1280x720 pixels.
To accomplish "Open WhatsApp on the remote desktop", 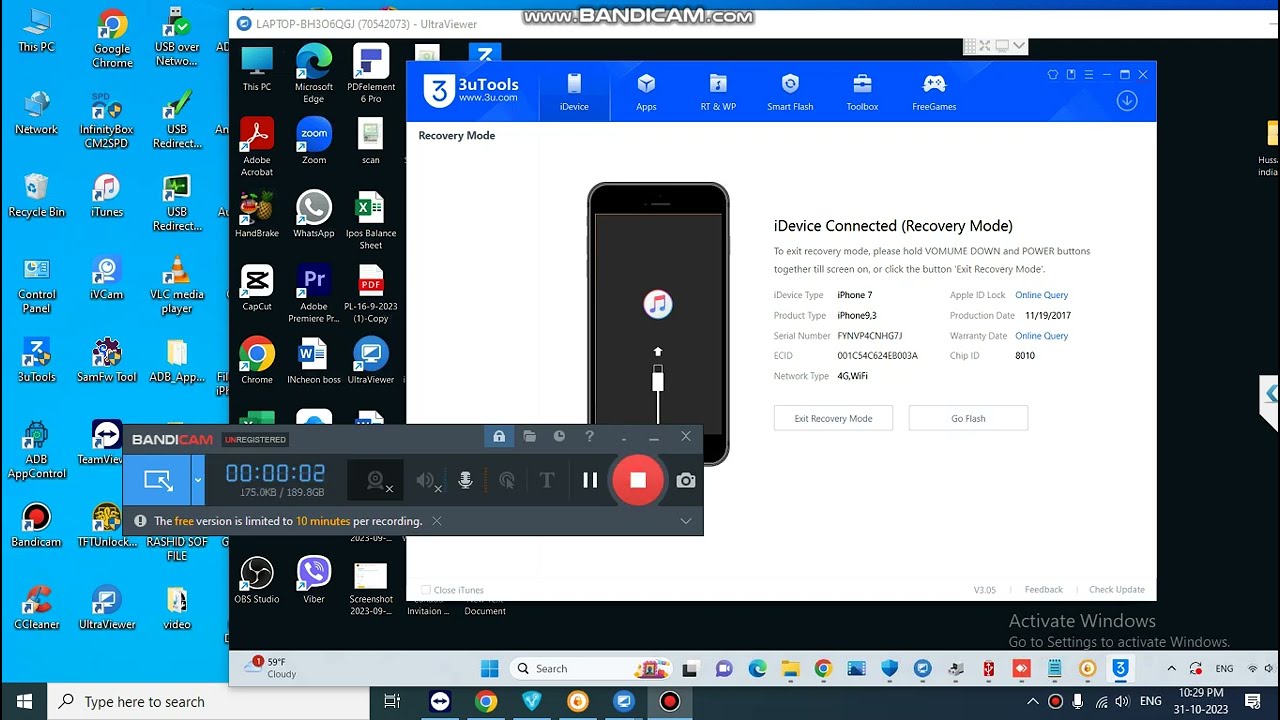I will coord(314,215).
